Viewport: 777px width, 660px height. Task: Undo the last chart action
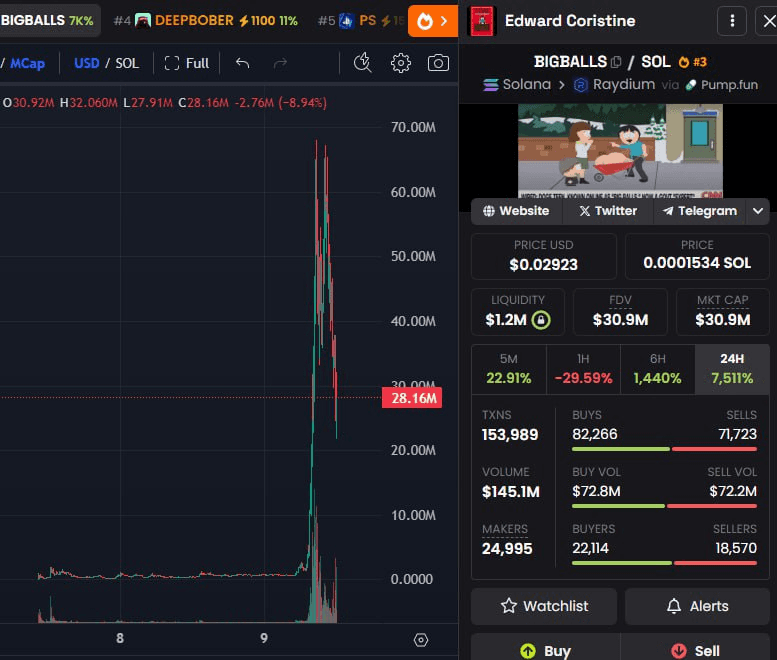(x=242, y=63)
